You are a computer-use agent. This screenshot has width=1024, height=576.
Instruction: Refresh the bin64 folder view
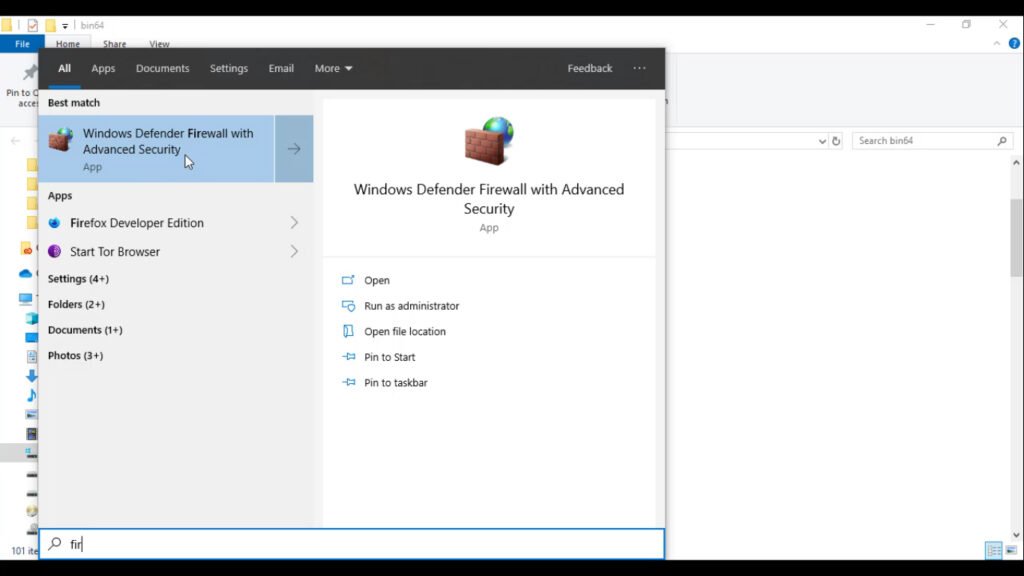(836, 141)
